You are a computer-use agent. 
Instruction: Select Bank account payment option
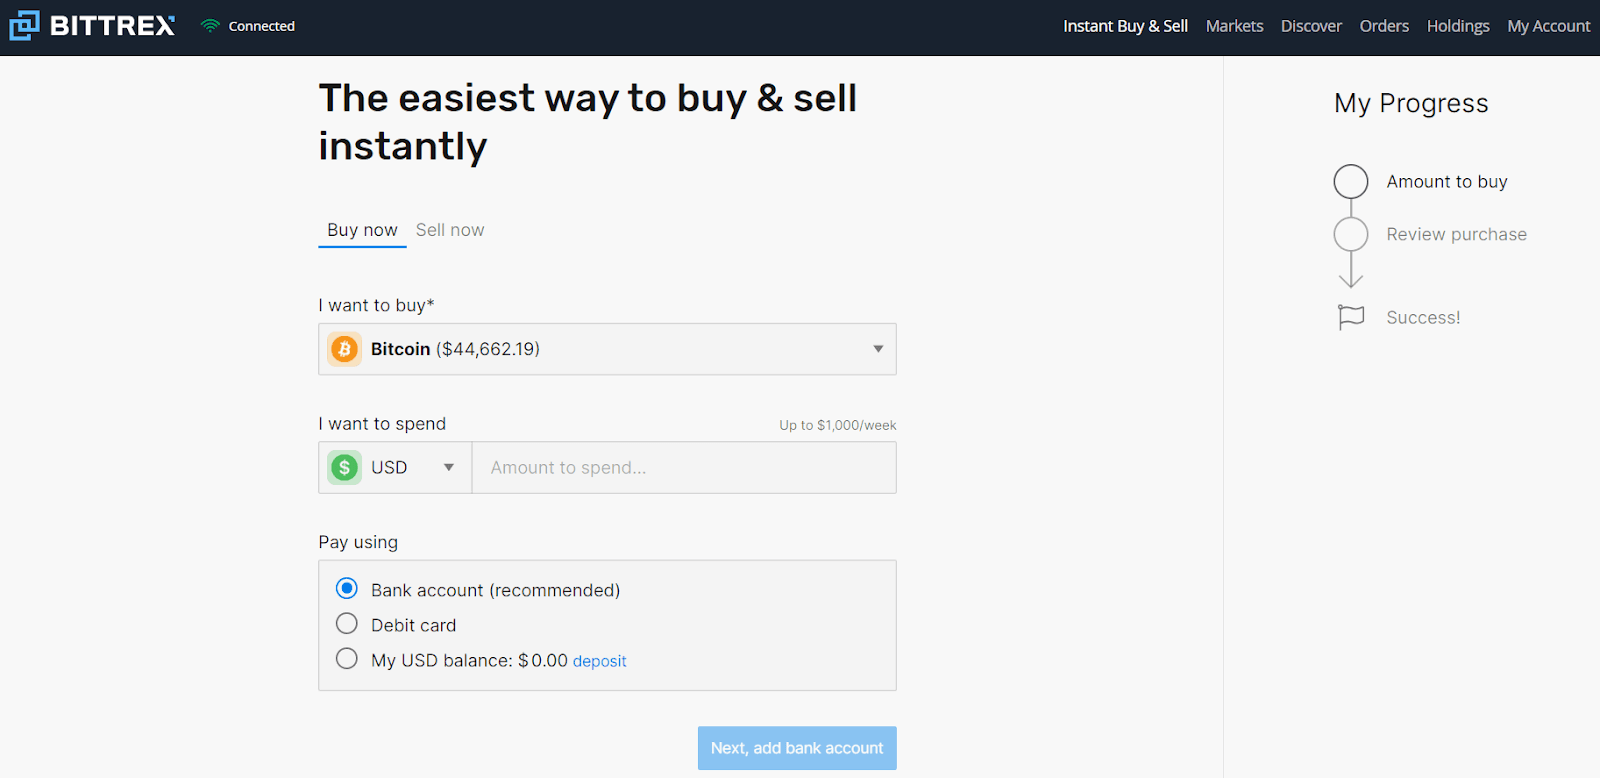click(x=347, y=588)
